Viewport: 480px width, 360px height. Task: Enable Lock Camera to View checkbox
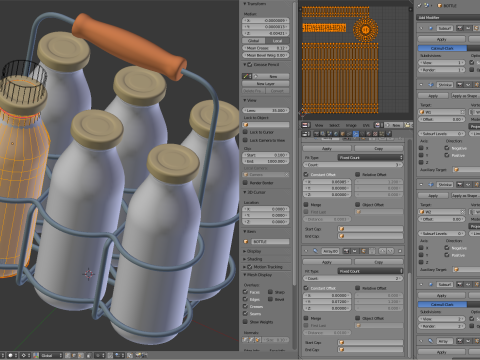pos(245,140)
